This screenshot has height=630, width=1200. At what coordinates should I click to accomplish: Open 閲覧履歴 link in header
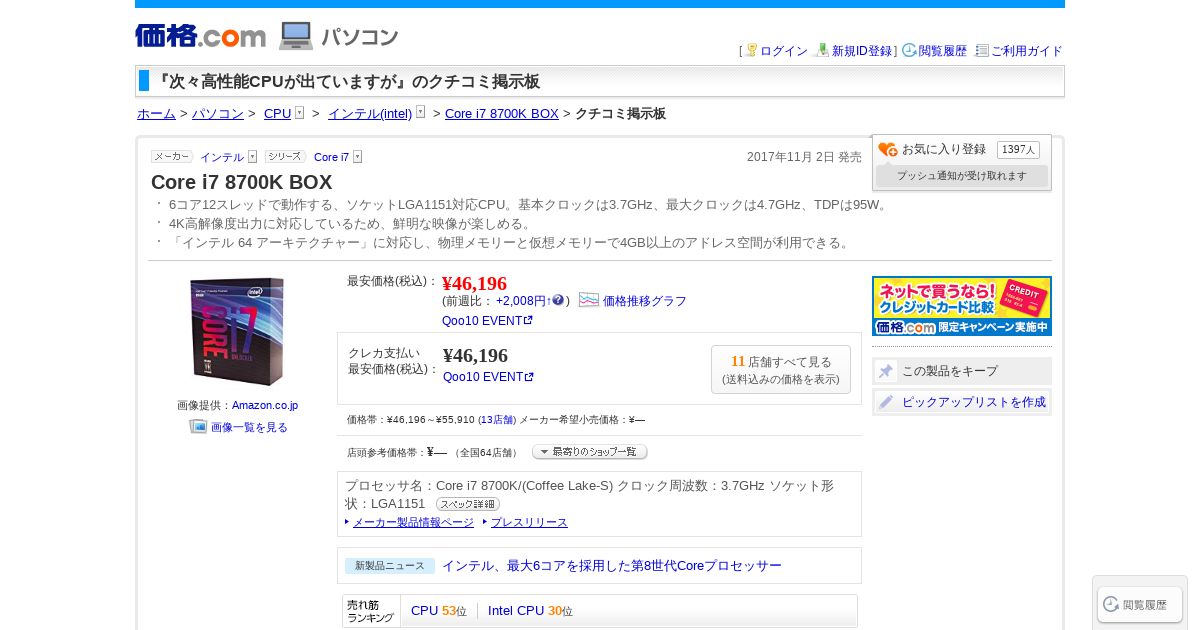coord(943,51)
